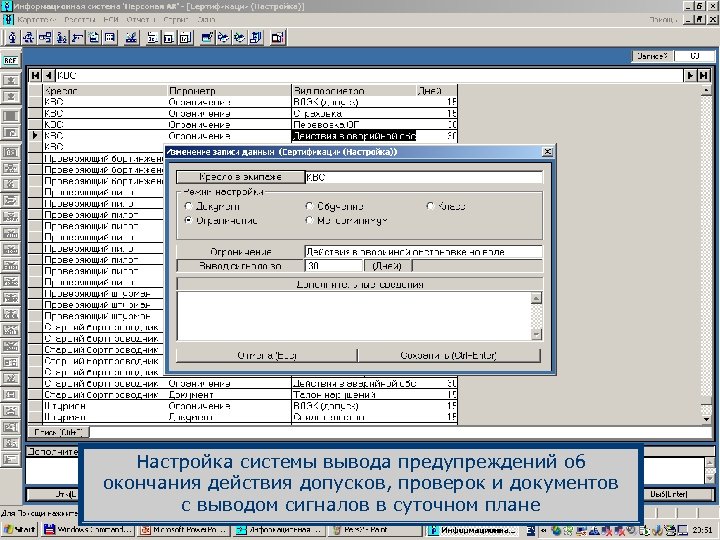
Task: Switch to Microsoft PowerPoint in taskbar
Action: click(184, 530)
